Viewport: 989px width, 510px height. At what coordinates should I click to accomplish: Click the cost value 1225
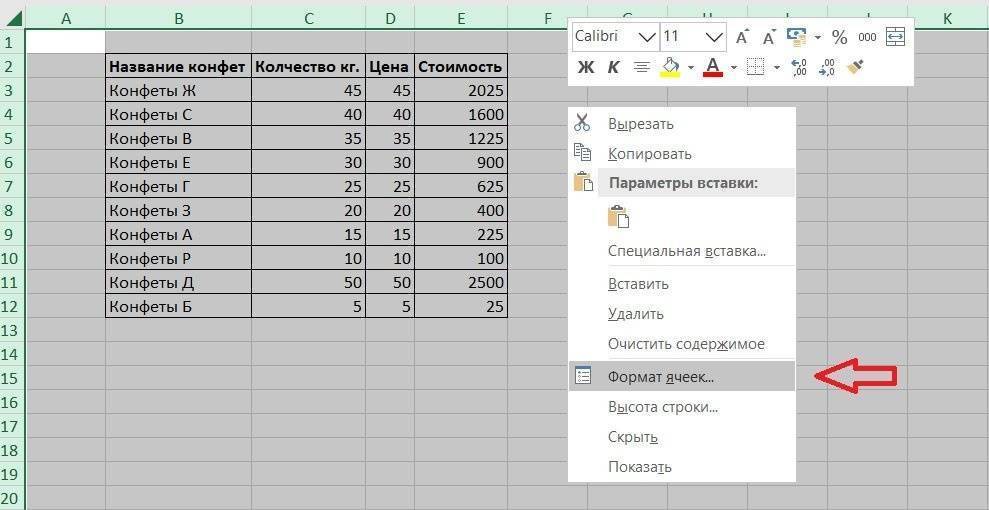click(461, 139)
